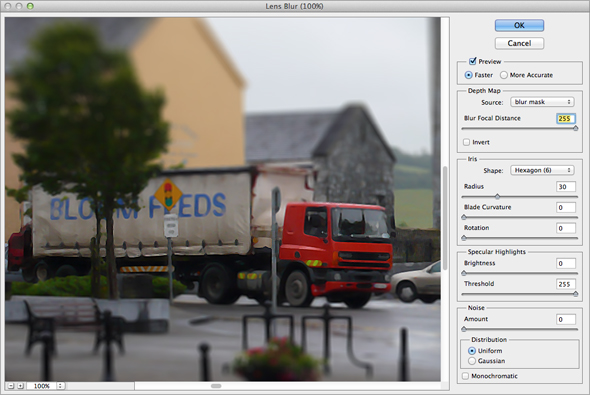Choose Gaussian noise distribution
Viewport: 590px width, 395px height.
[x=472, y=361]
